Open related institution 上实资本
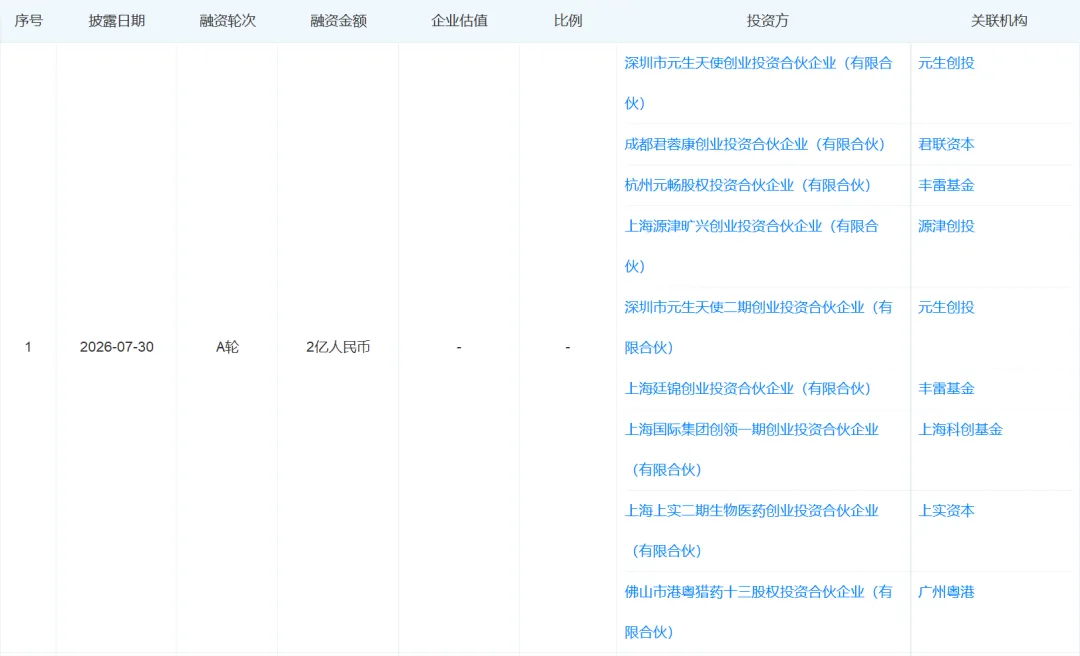1080x656 pixels. tap(946, 510)
